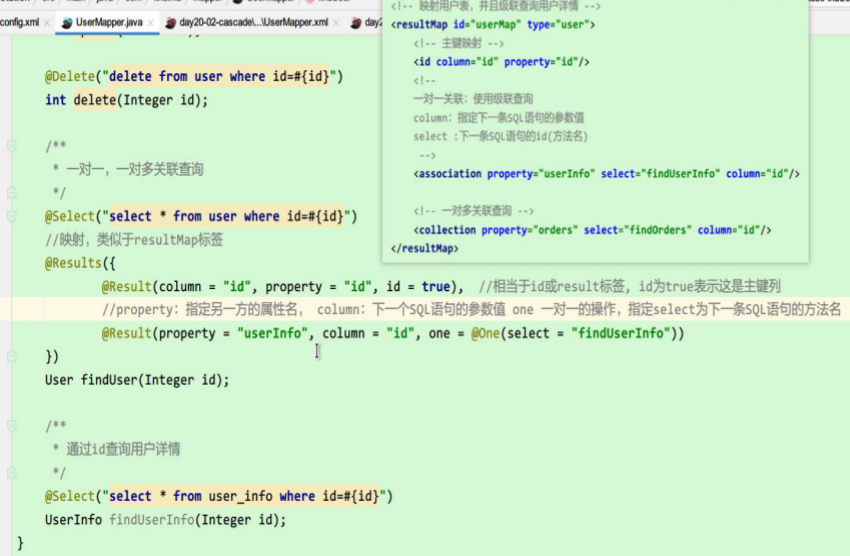Click the collection orders line in popup
Image resolution: width=850 pixels, height=556 pixels.
pos(593,230)
